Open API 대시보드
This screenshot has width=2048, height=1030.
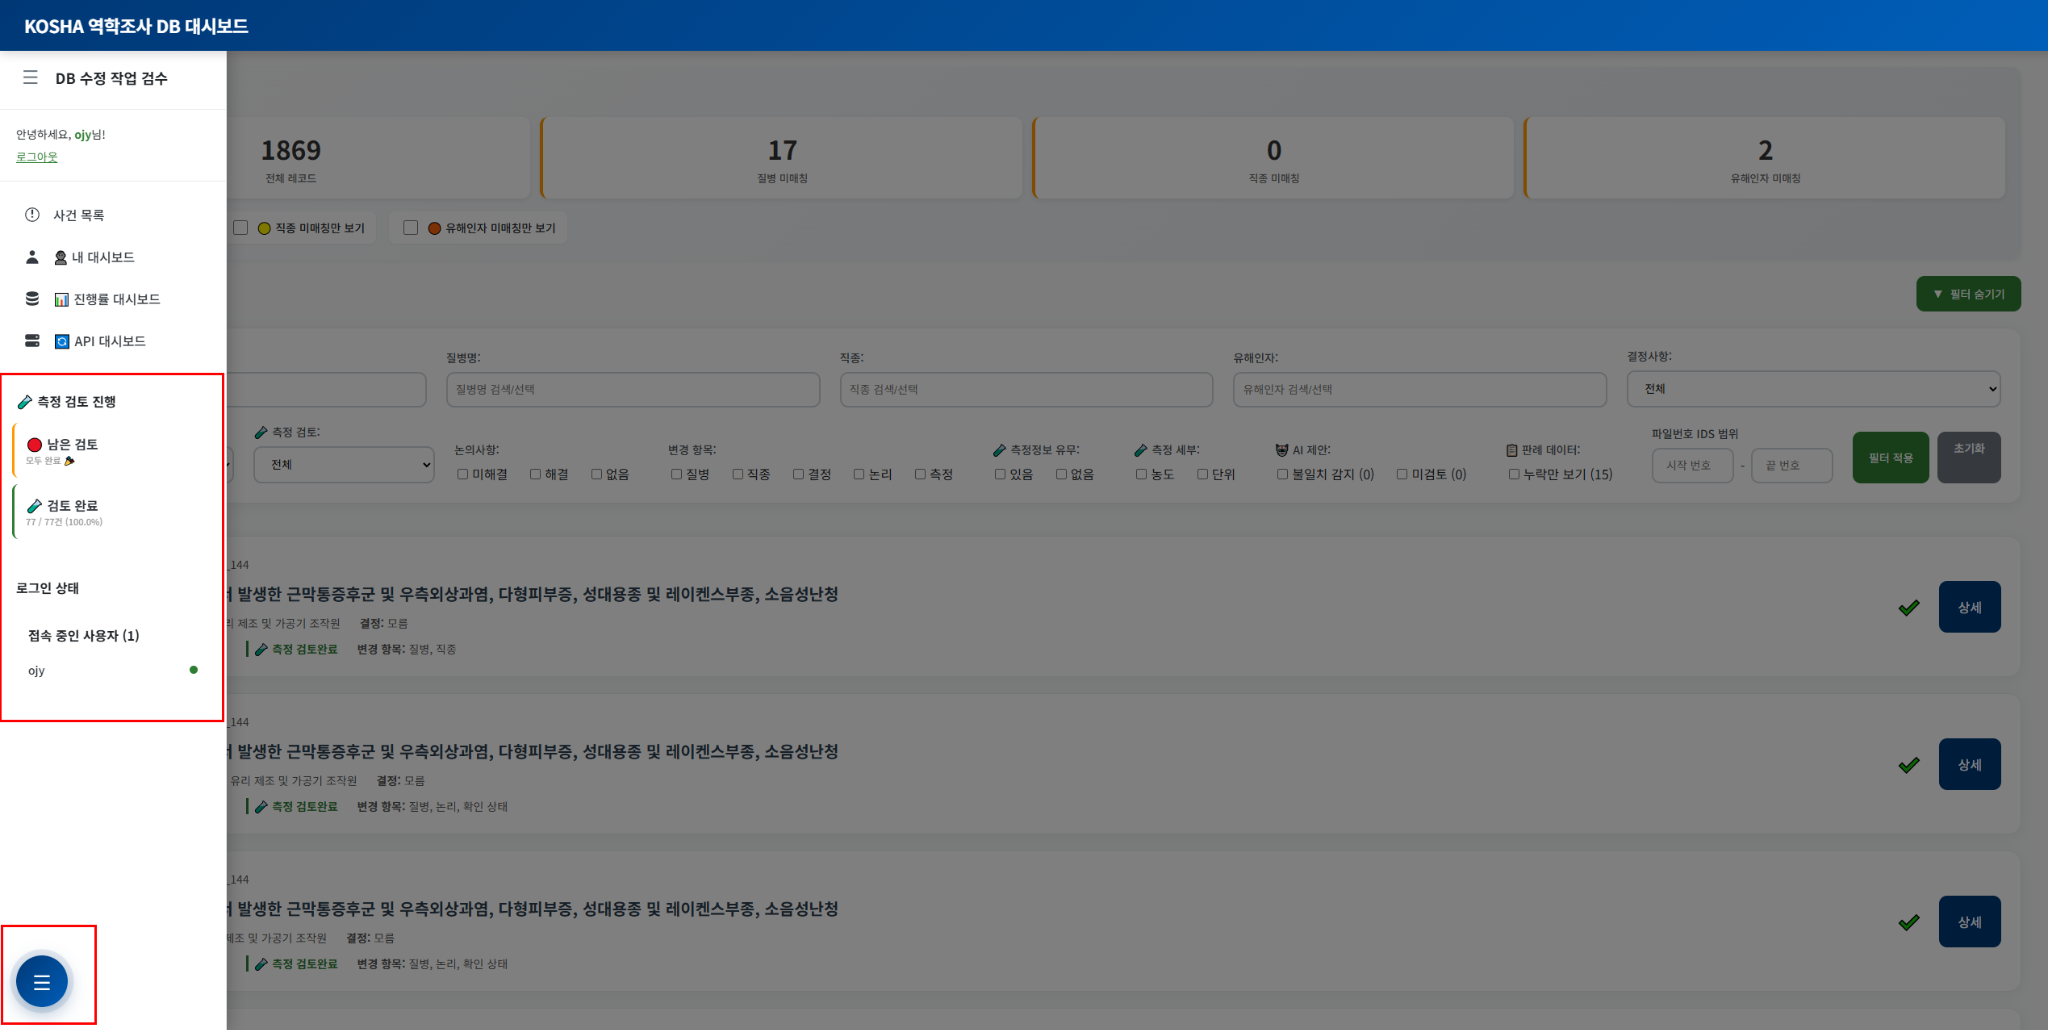[x=100, y=341]
